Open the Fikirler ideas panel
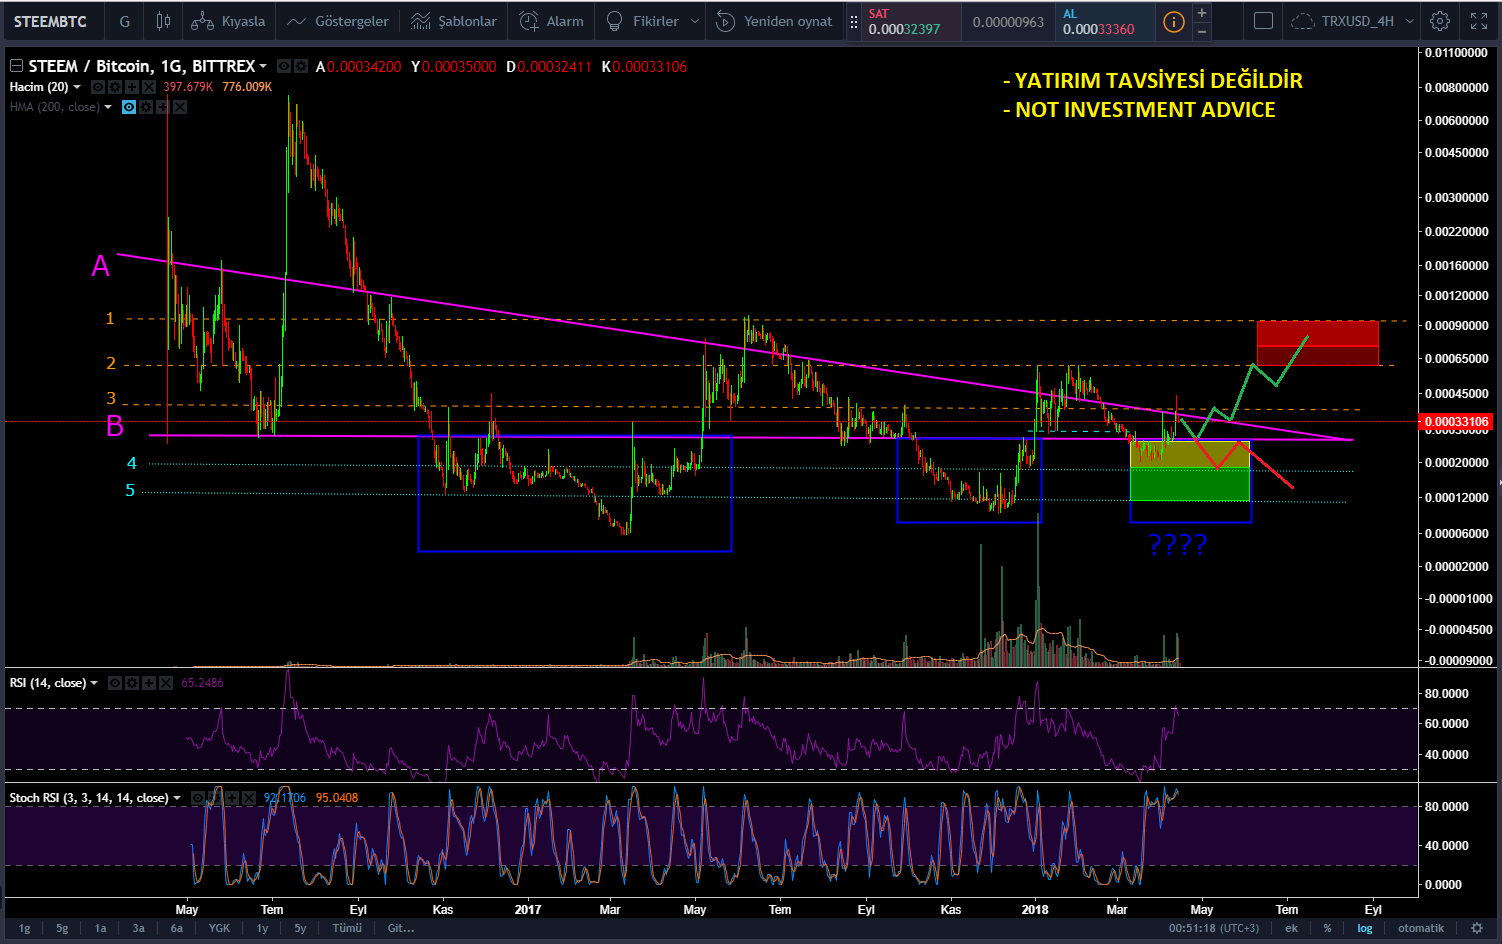Screen dimensions: 1502x944 [x=642, y=21]
